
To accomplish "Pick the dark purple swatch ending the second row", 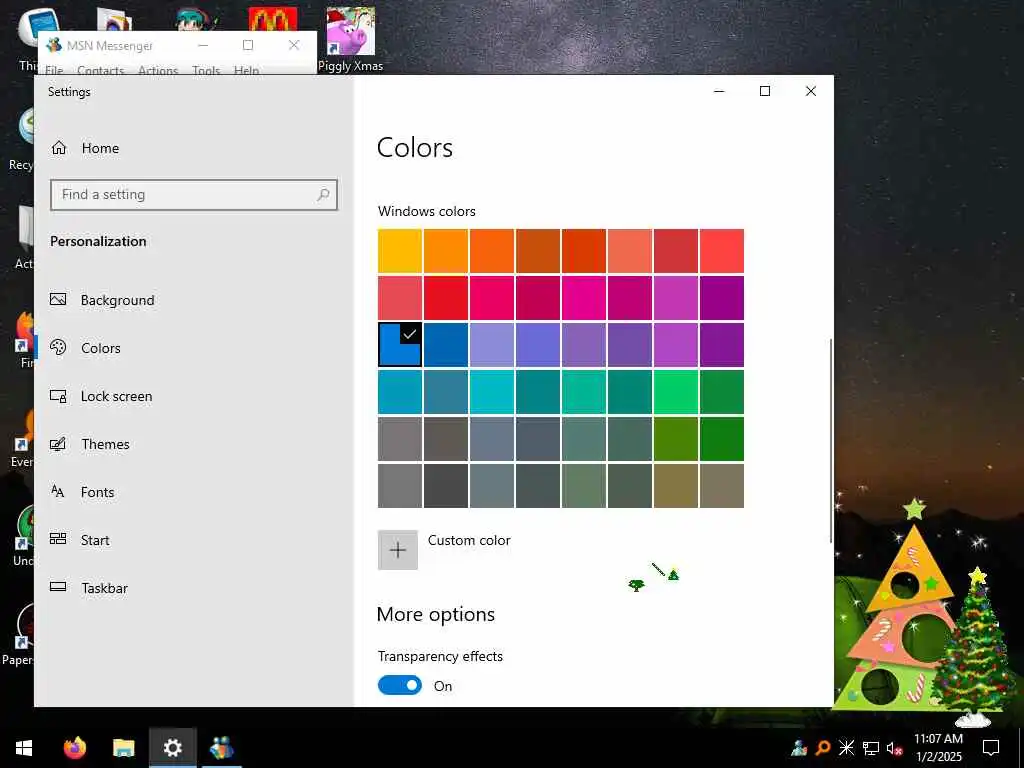I will tap(722, 298).
